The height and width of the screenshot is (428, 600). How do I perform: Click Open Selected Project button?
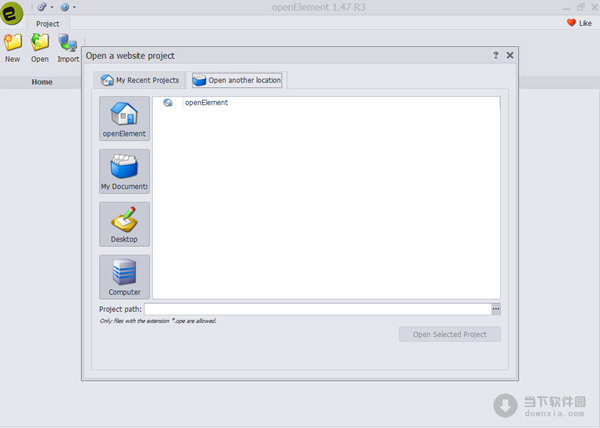[450, 334]
